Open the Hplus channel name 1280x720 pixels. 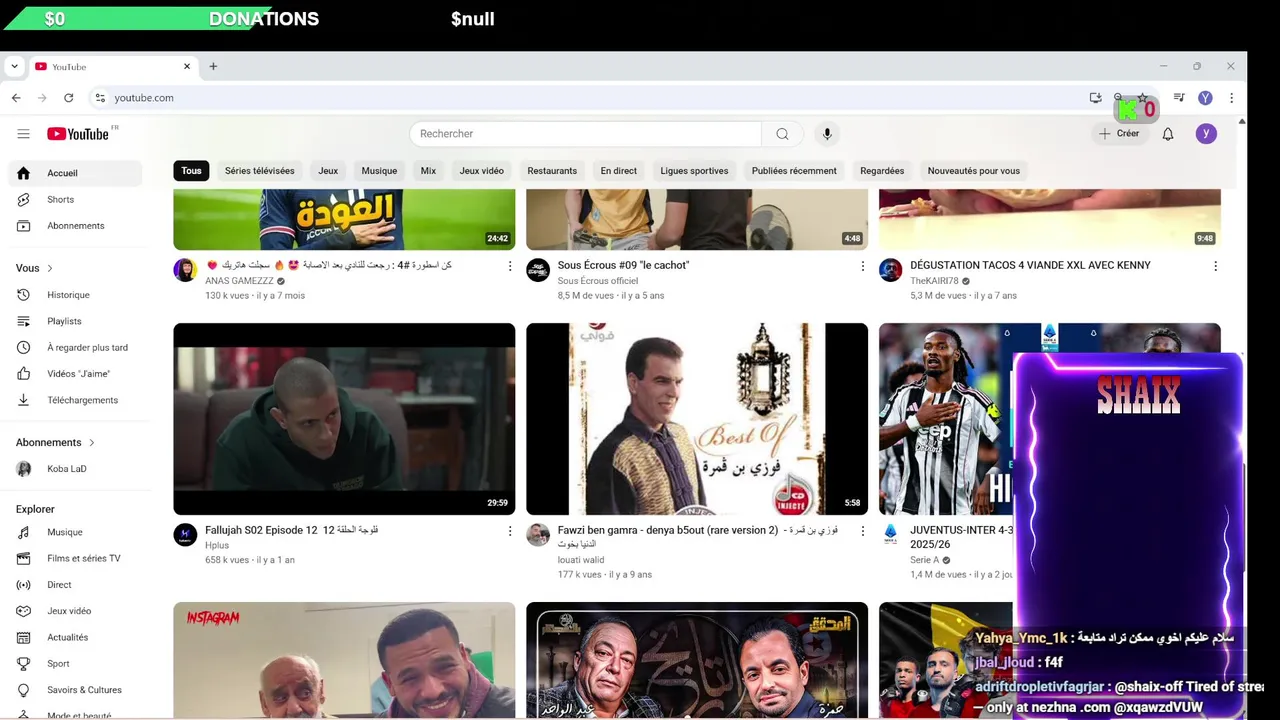[217, 546]
